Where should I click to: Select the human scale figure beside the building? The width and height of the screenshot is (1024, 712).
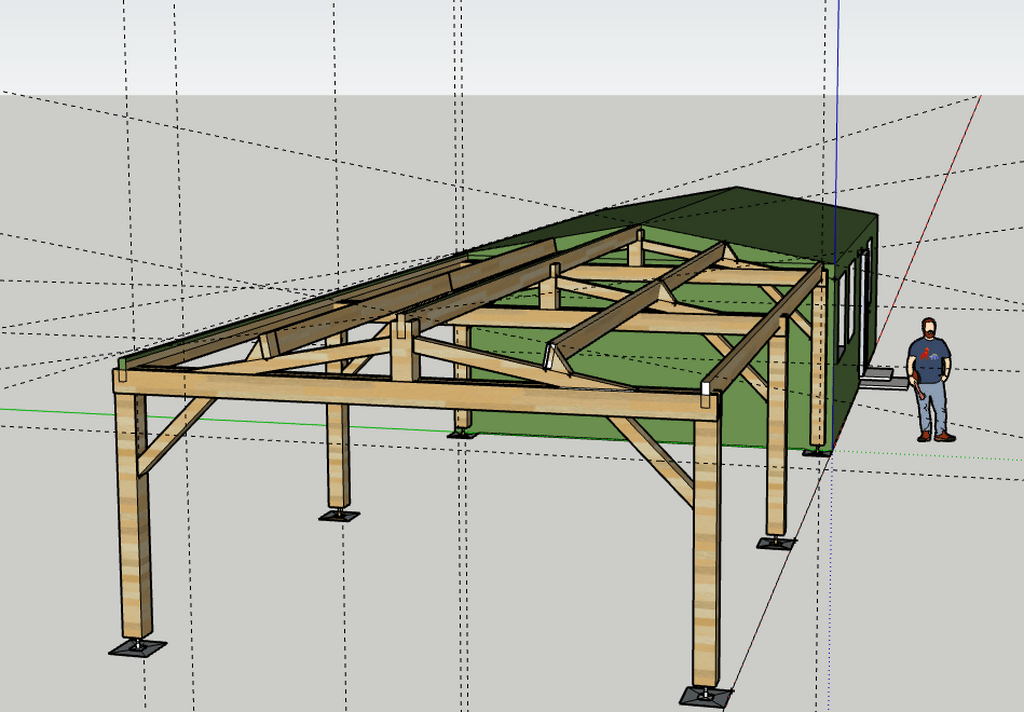click(x=930, y=380)
